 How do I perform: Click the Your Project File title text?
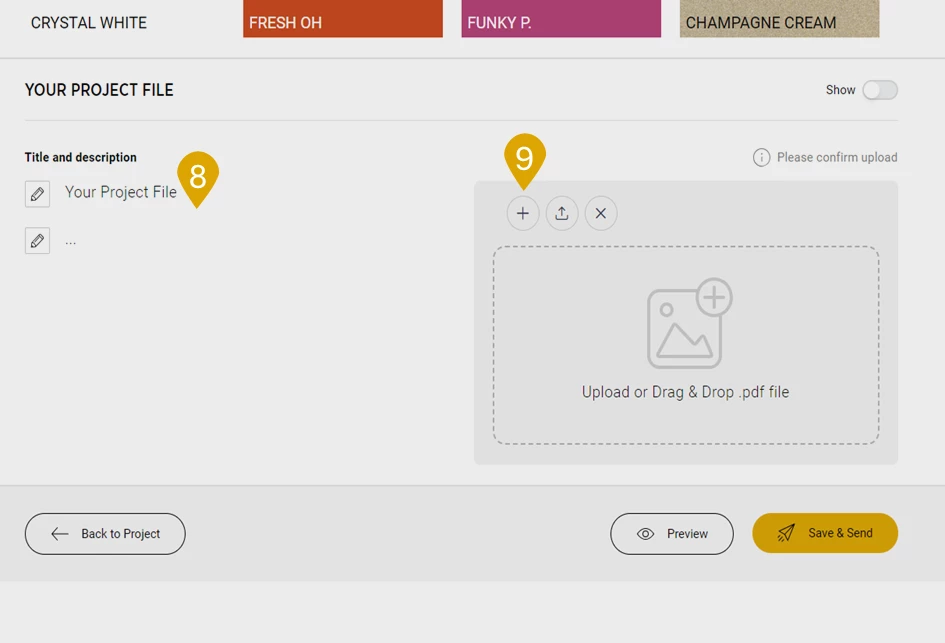[120, 192]
